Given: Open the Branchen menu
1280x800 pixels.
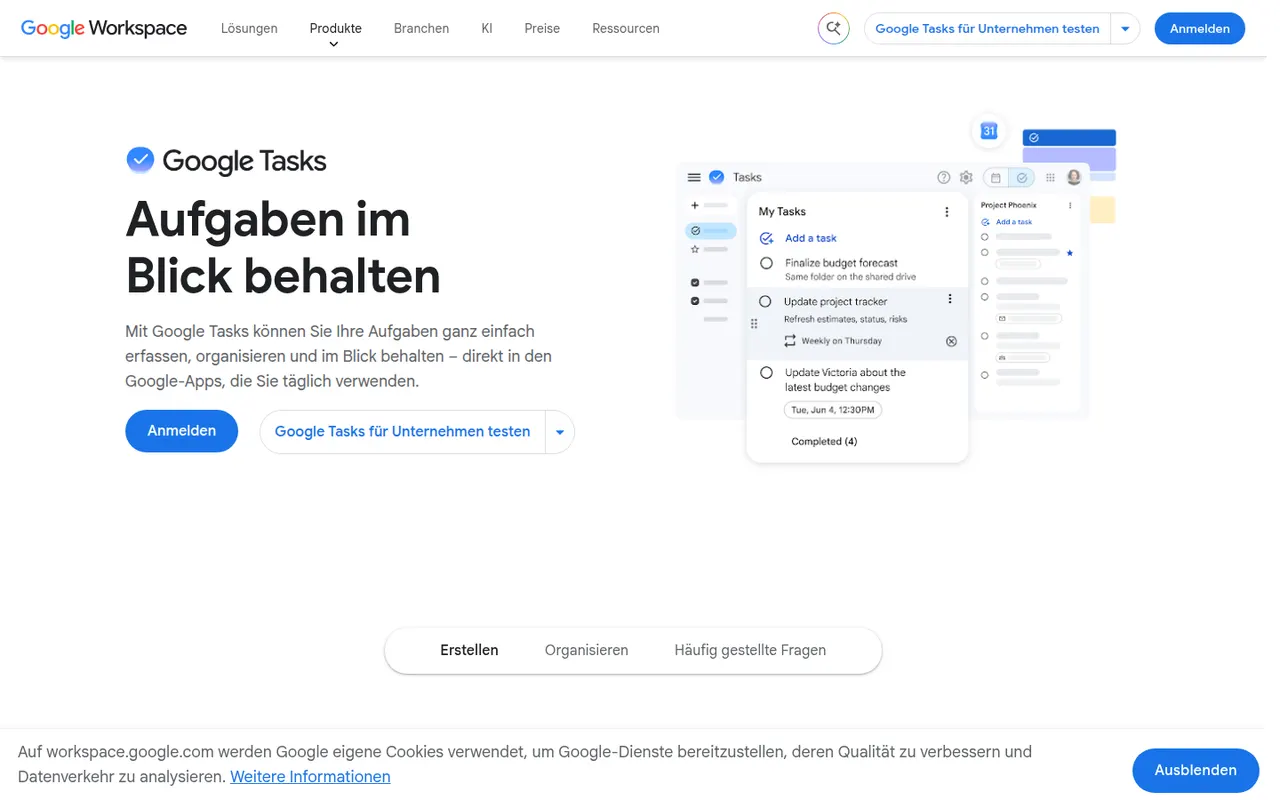Looking at the screenshot, I should coord(421,28).
